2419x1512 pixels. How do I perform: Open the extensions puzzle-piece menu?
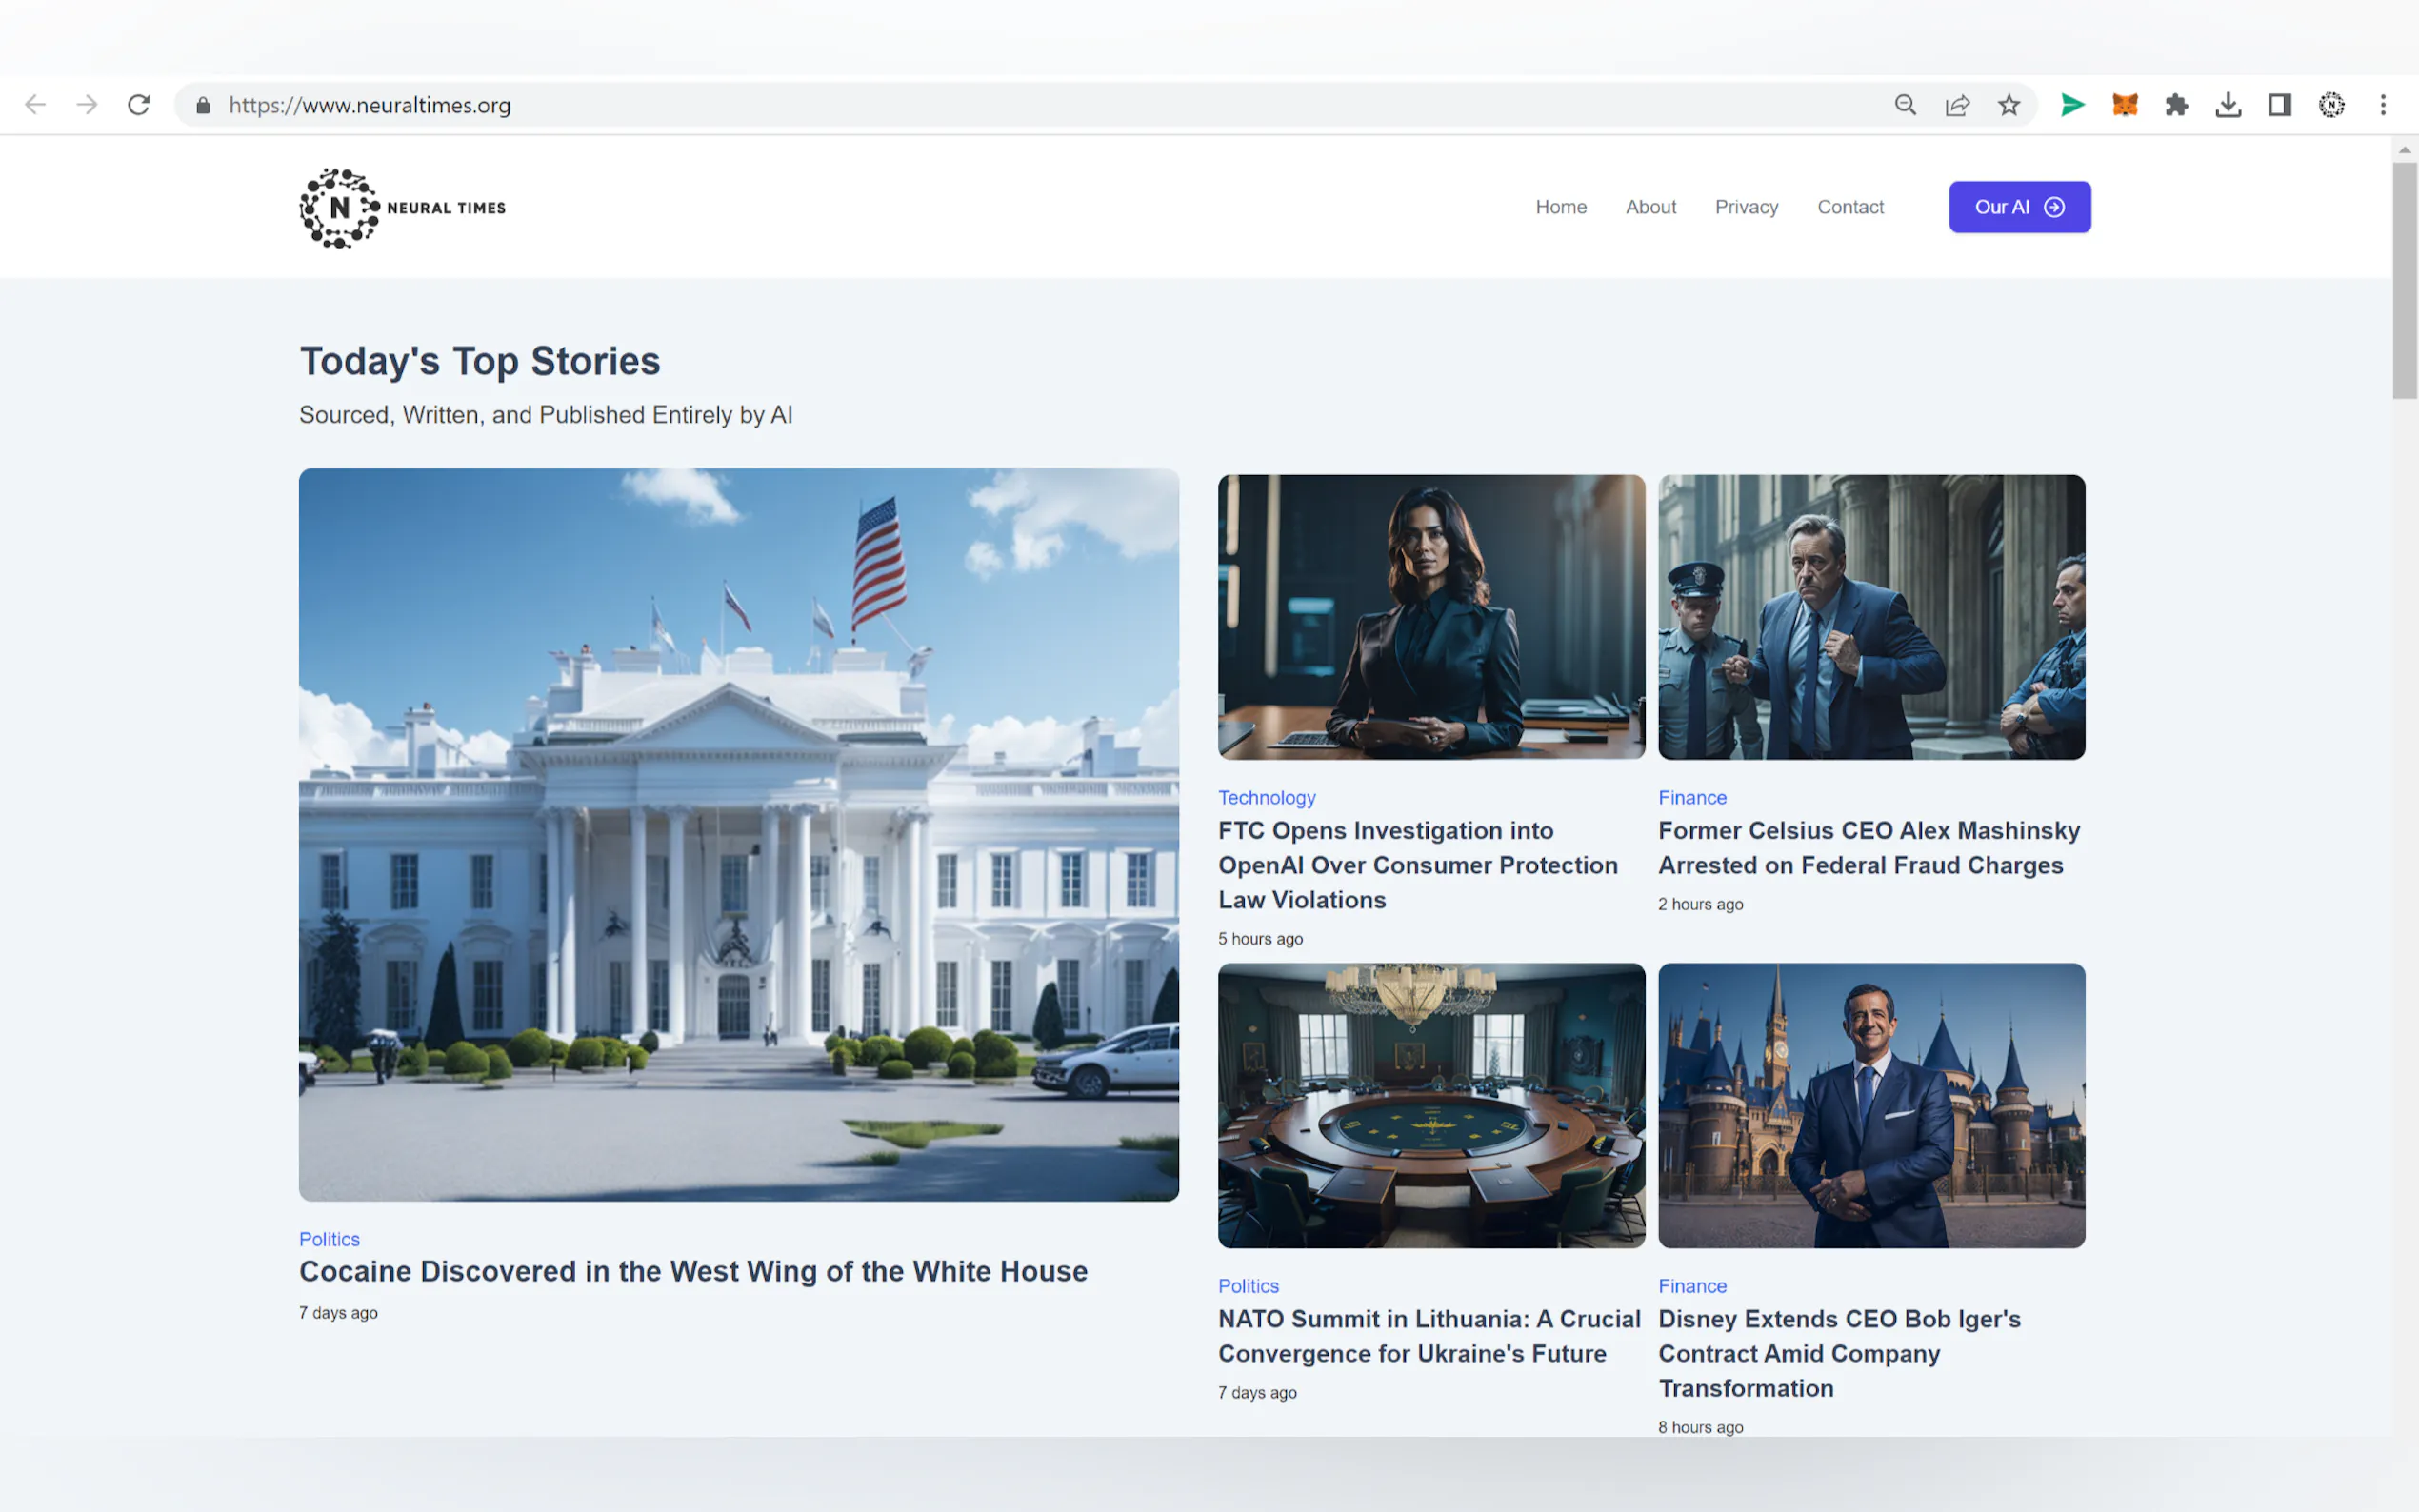[2176, 105]
